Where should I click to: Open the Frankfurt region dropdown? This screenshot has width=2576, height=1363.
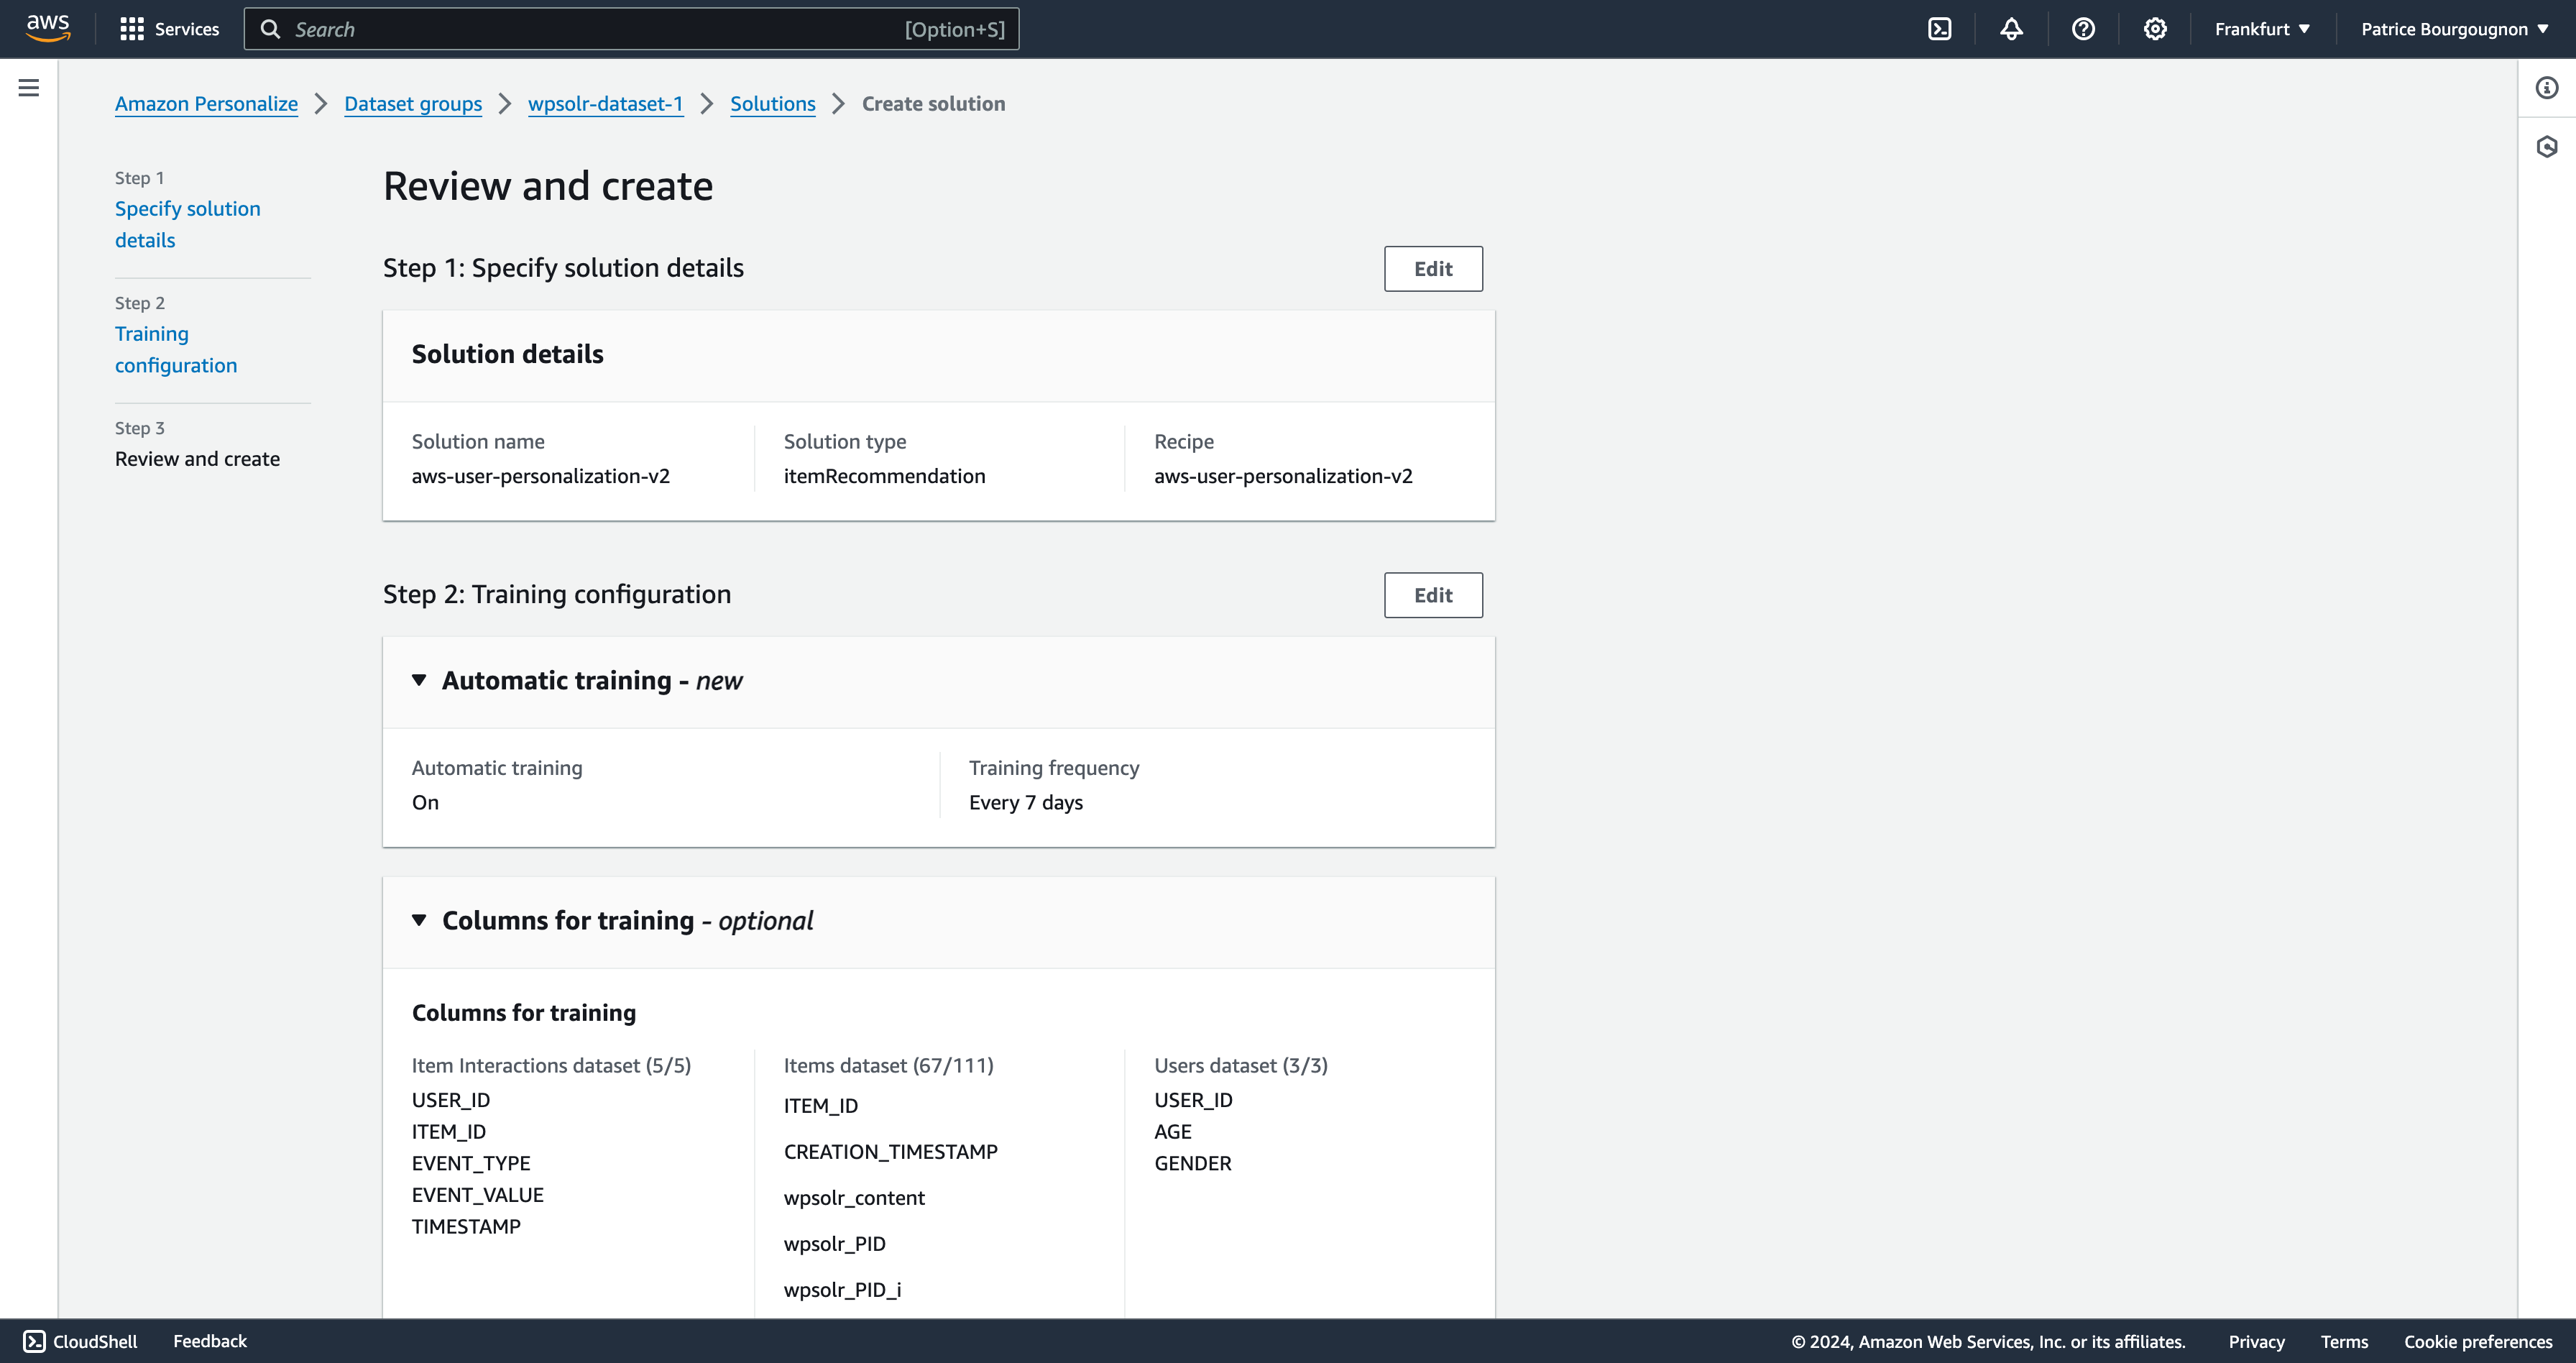(x=2262, y=29)
